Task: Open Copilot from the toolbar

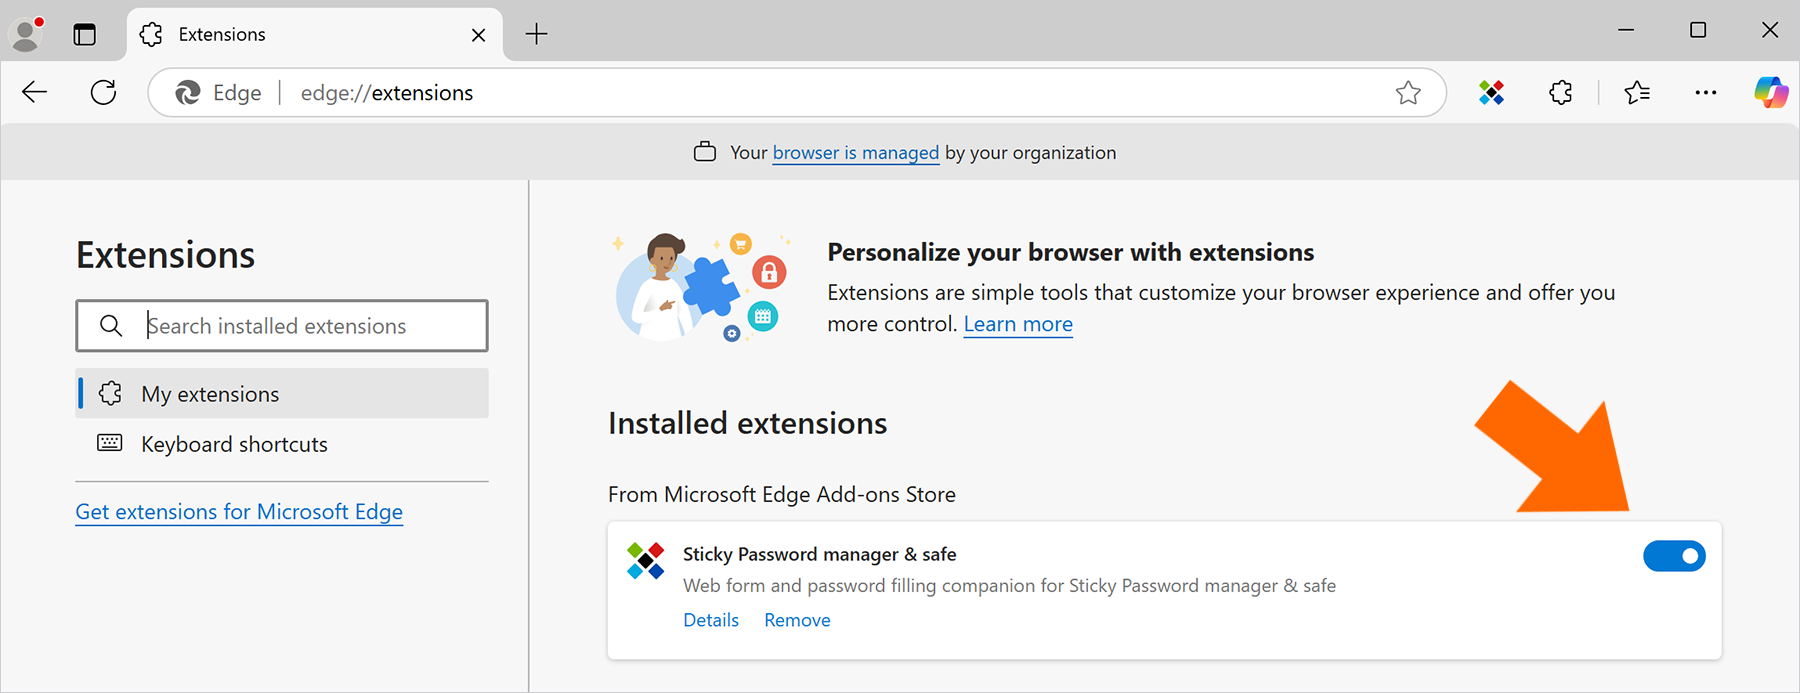Action: [x=1771, y=93]
